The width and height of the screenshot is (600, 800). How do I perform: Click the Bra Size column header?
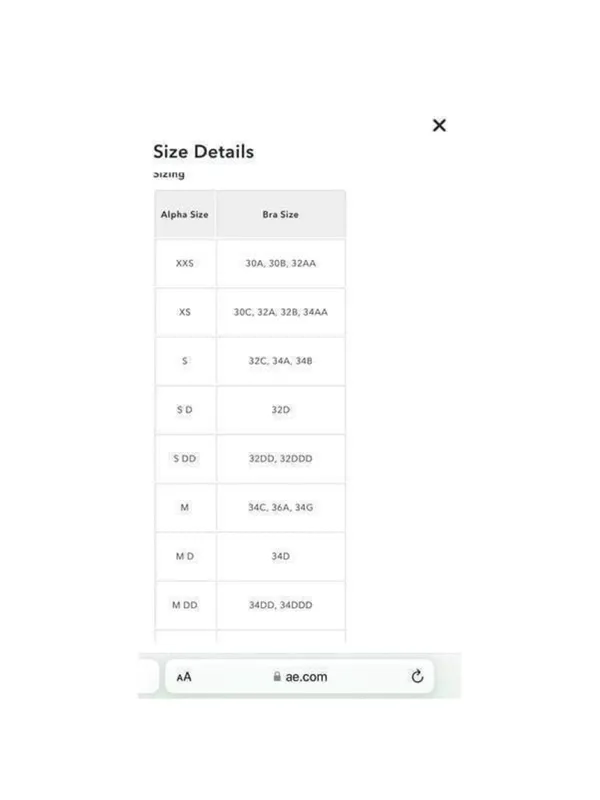(281, 214)
